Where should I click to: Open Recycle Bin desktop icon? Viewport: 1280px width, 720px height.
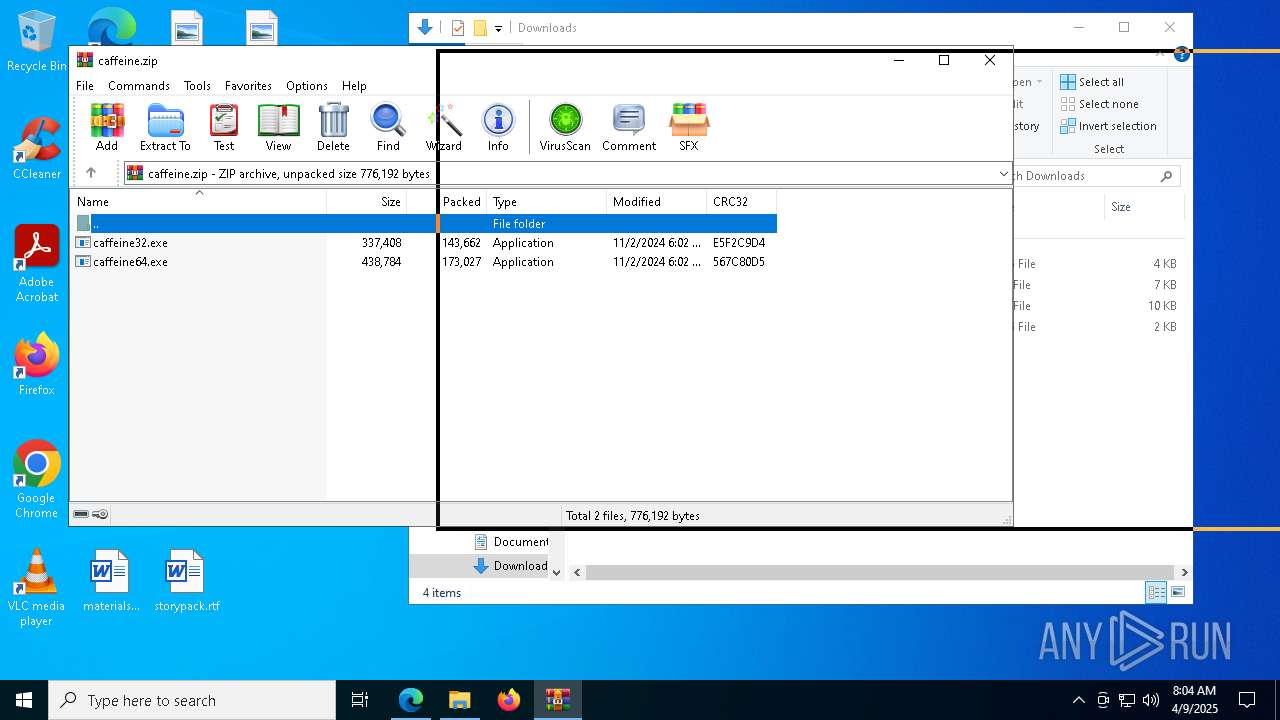tap(37, 42)
